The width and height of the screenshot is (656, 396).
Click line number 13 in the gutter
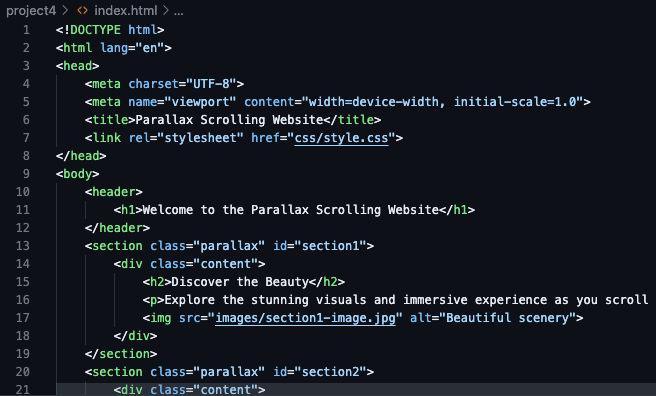[x=23, y=246]
